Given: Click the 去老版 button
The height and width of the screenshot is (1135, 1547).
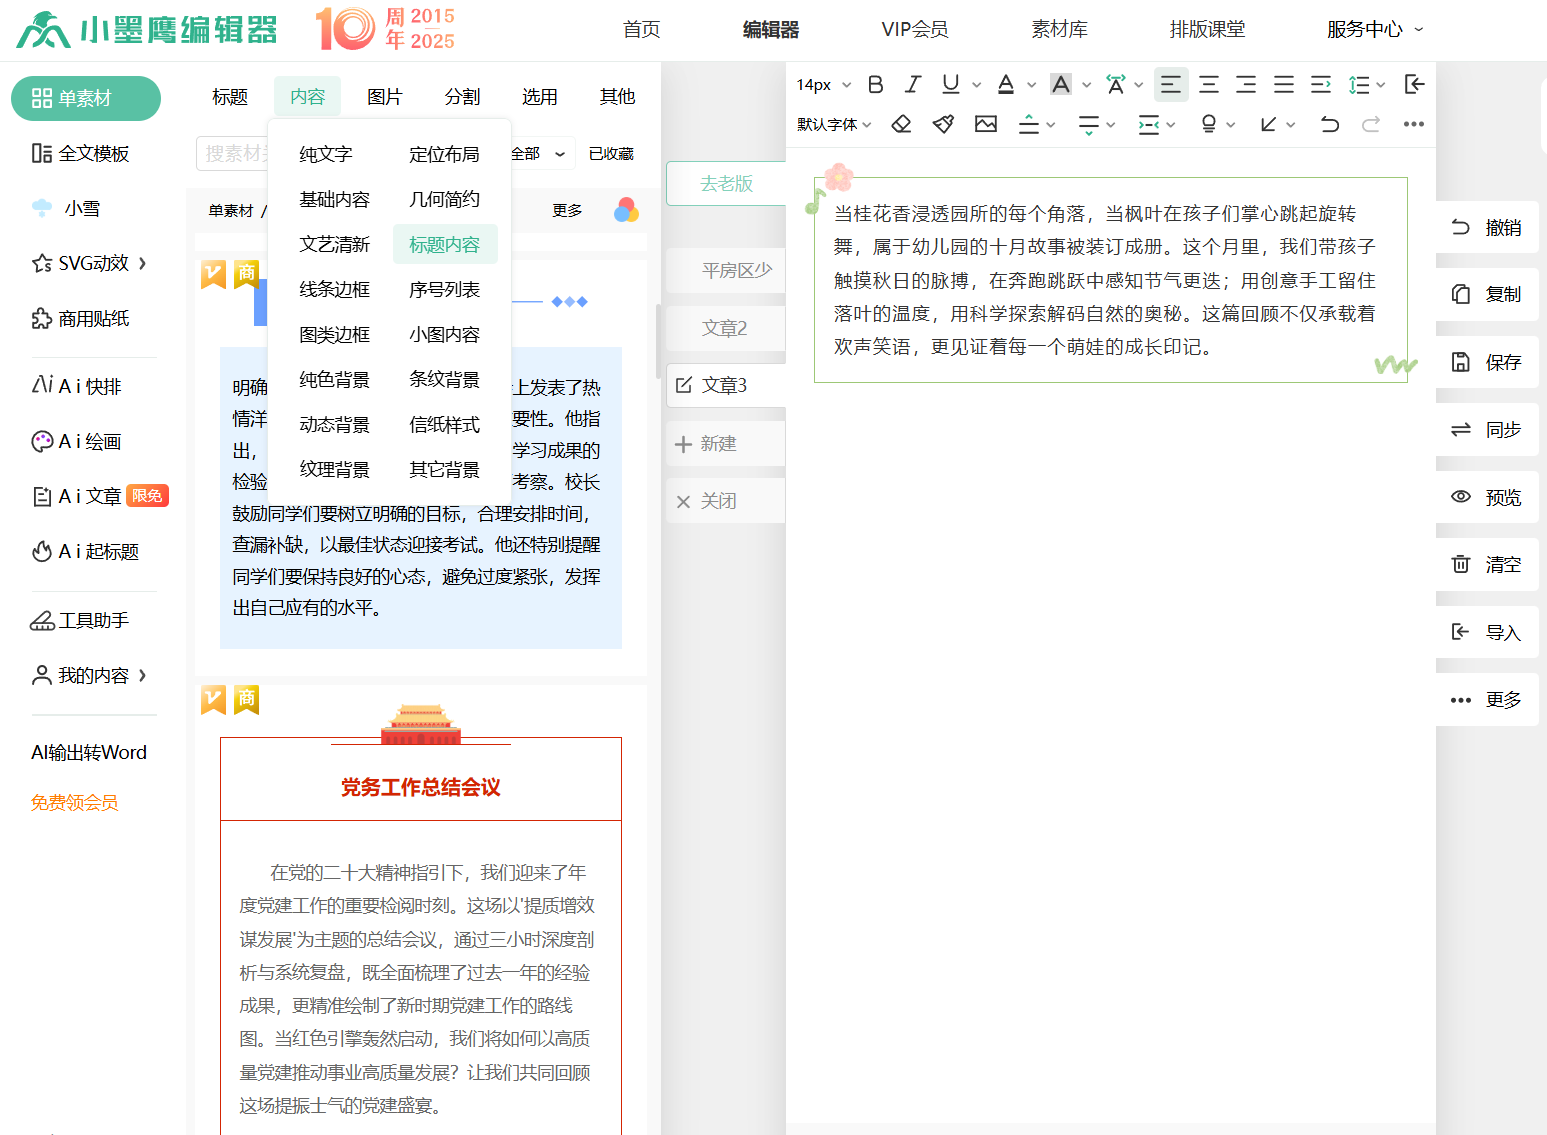Looking at the screenshot, I should pos(726,184).
